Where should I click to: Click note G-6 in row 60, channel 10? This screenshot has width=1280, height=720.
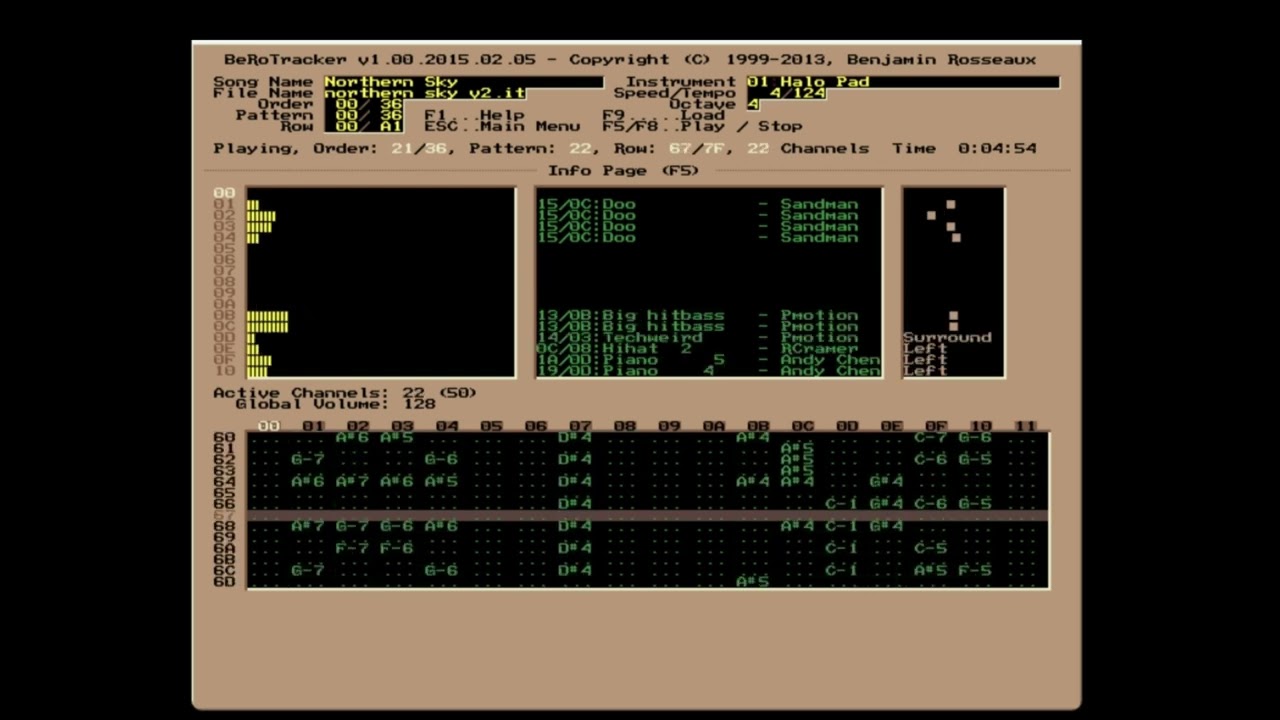975,437
